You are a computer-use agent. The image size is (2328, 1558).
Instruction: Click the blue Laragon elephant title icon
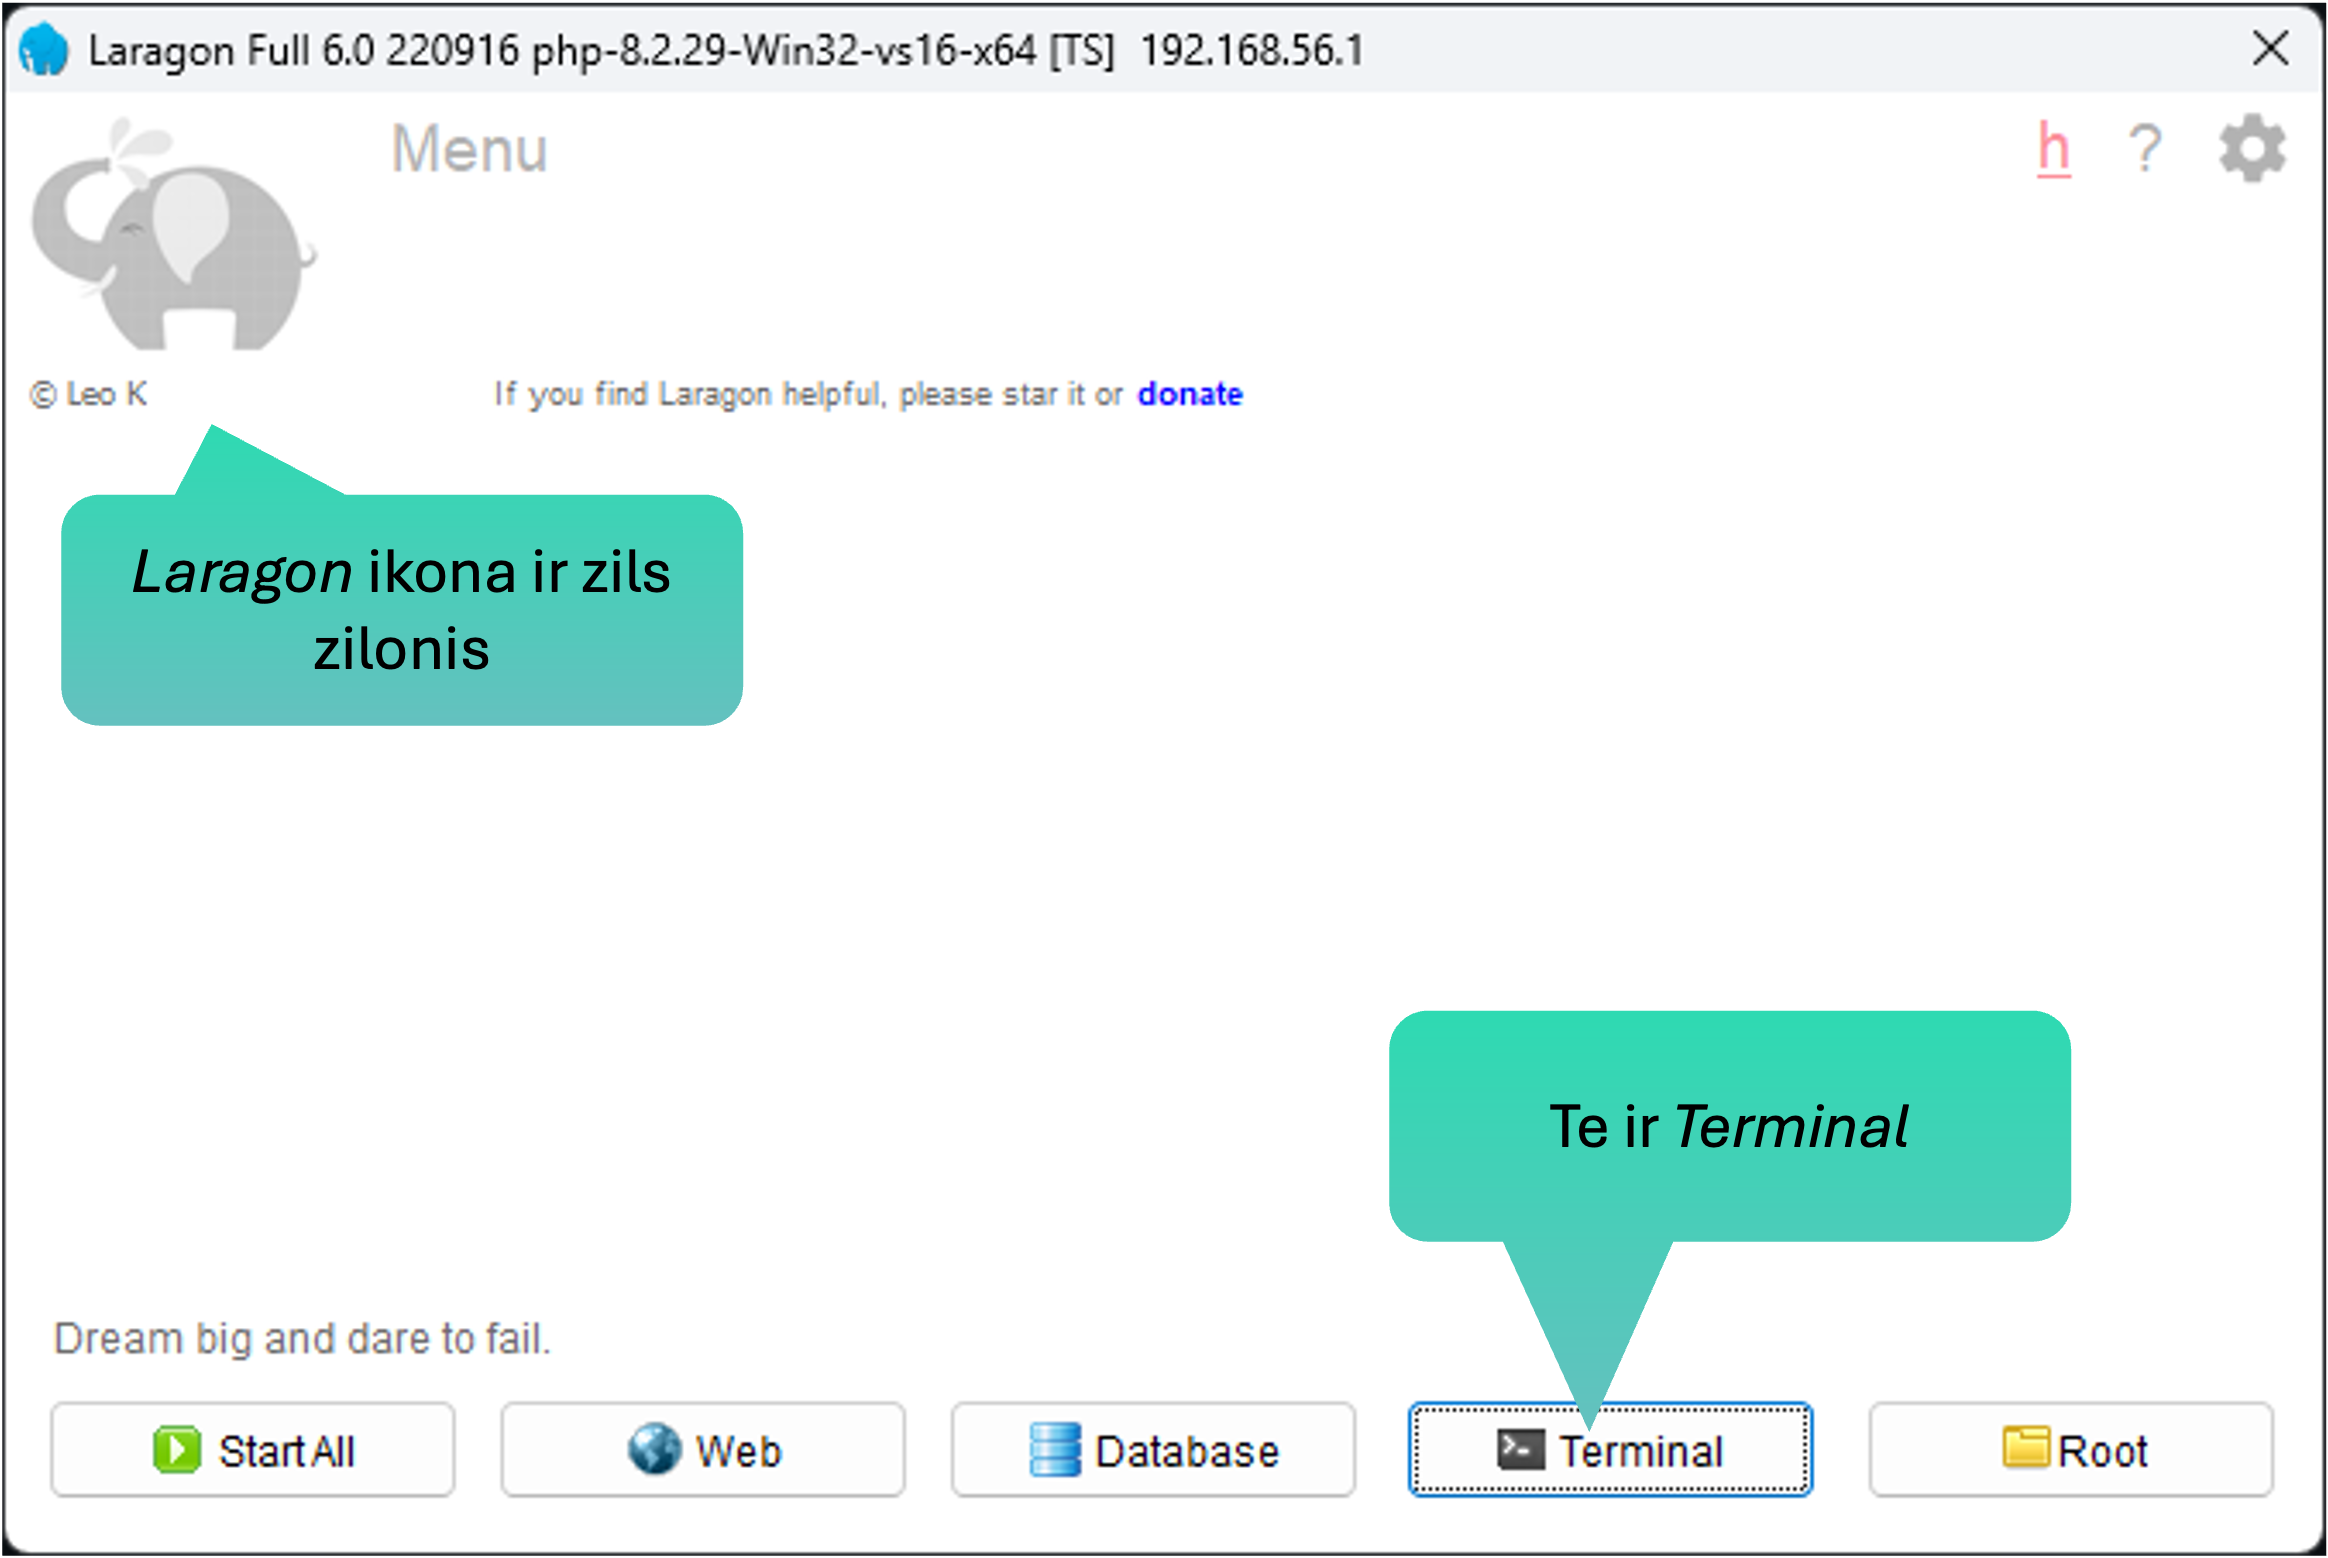[44, 50]
